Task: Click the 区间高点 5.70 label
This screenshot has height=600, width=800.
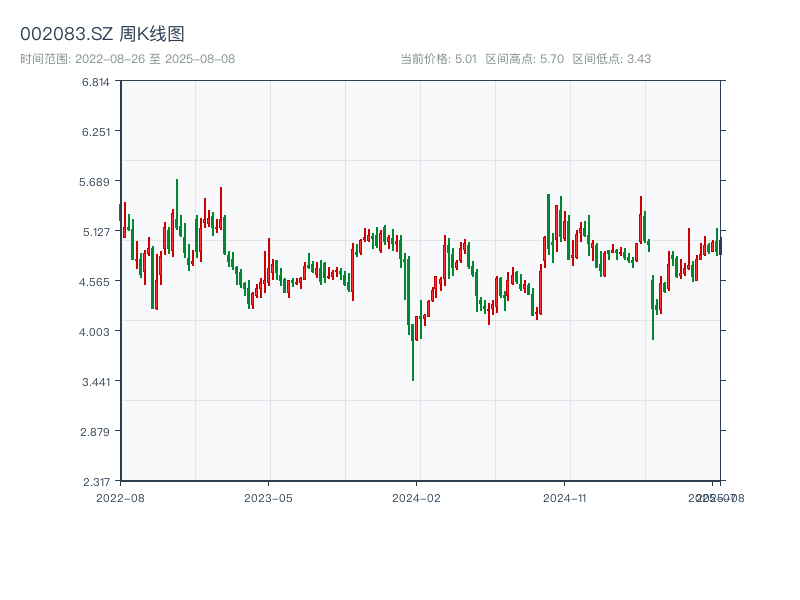Action: [525, 59]
